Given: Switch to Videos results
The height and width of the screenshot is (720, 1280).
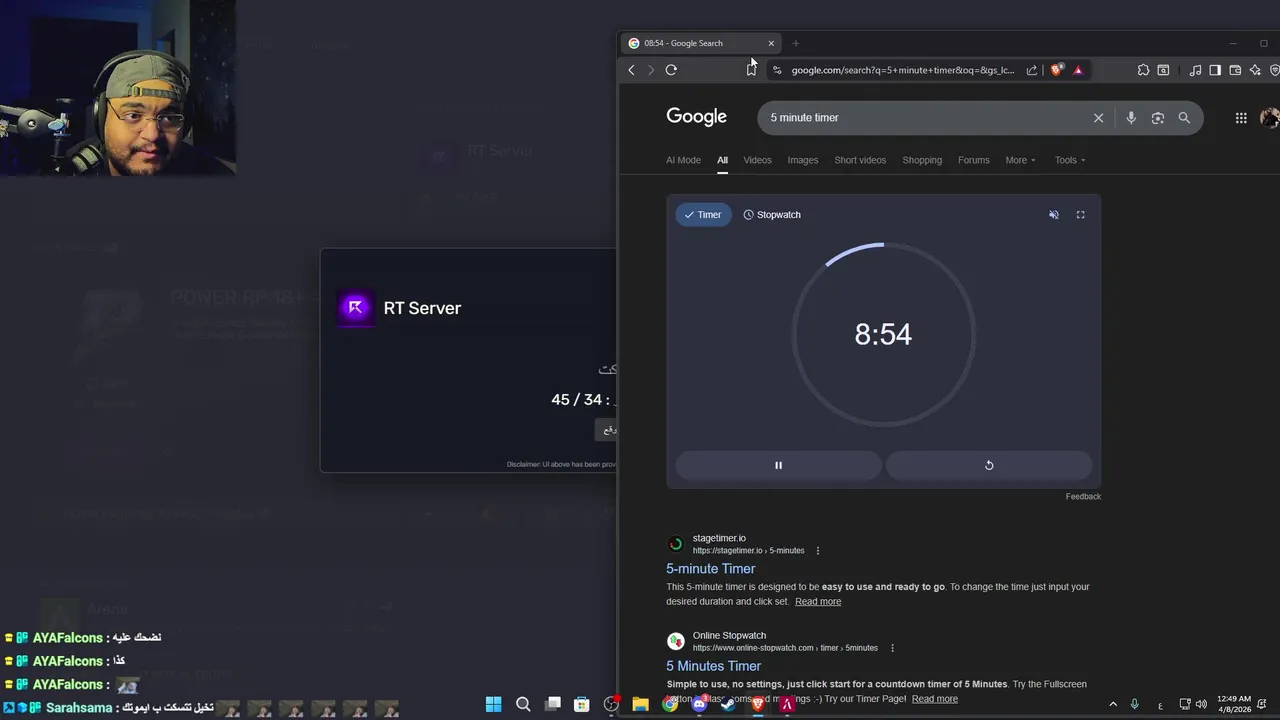Looking at the screenshot, I should pos(757,160).
